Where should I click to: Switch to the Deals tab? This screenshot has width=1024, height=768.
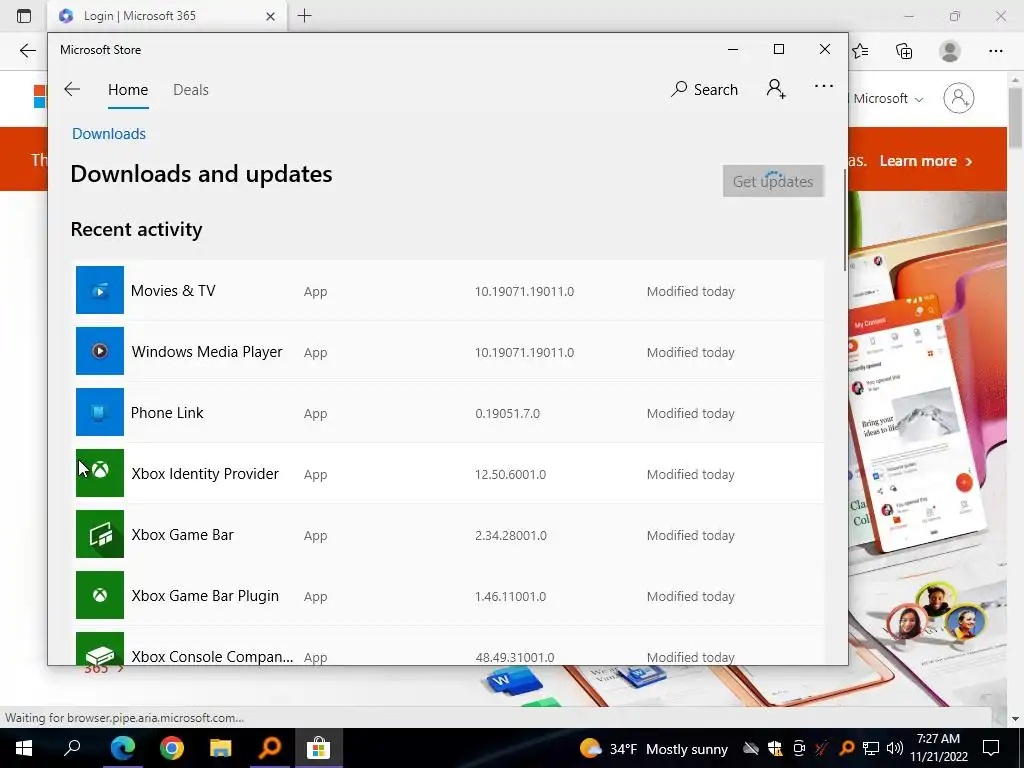[x=191, y=89]
